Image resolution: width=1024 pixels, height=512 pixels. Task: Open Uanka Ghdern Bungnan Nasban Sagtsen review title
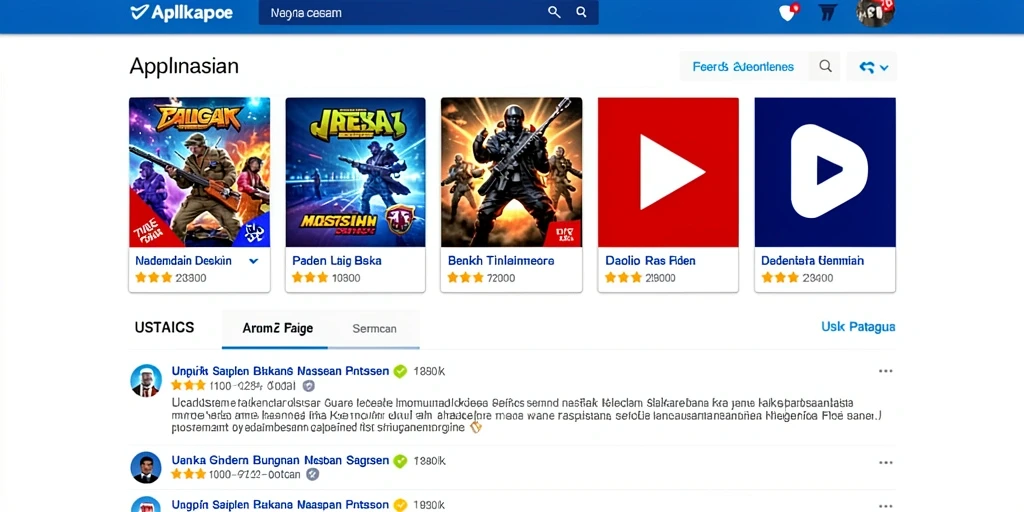tap(280, 460)
